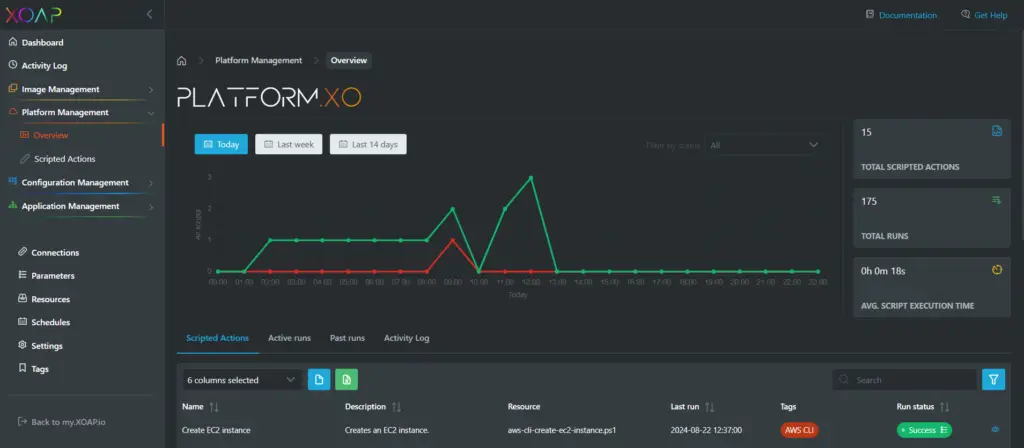1024x448 pixels.
Task: Expand the Image Management menu chevron
Action: pos(151,89)
